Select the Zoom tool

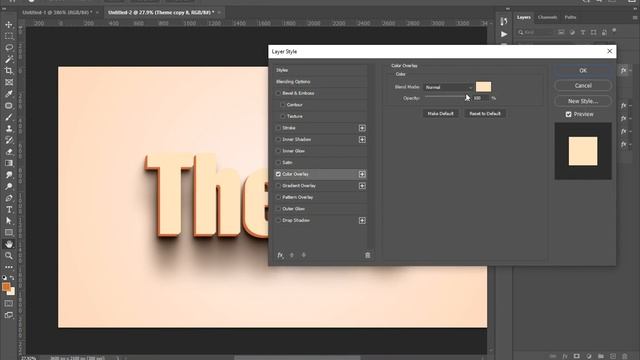coord(9,256)
